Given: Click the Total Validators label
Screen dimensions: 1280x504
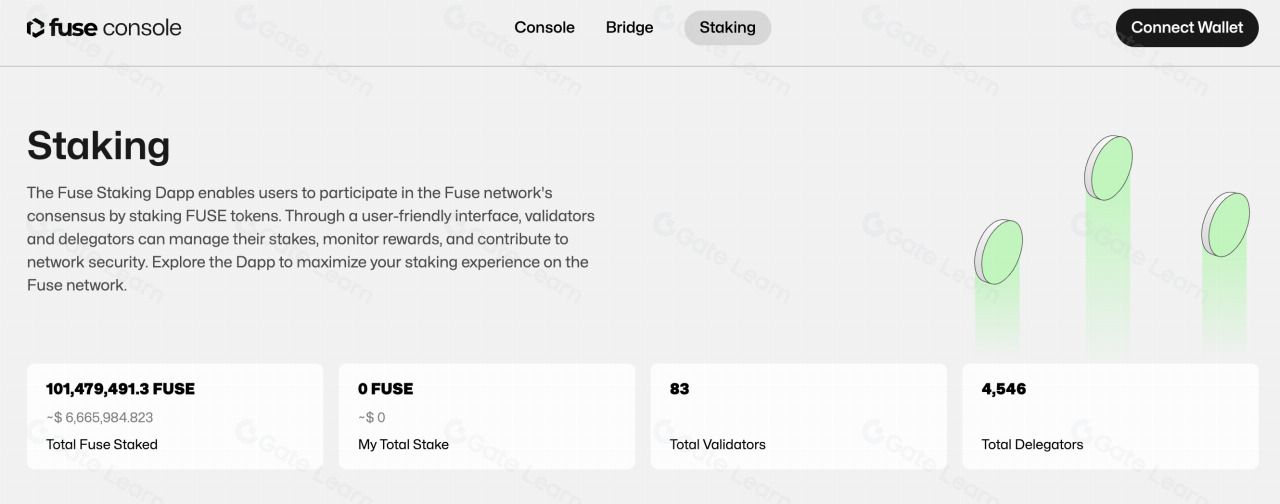Looking at the screenshot, I should [717, 444].
